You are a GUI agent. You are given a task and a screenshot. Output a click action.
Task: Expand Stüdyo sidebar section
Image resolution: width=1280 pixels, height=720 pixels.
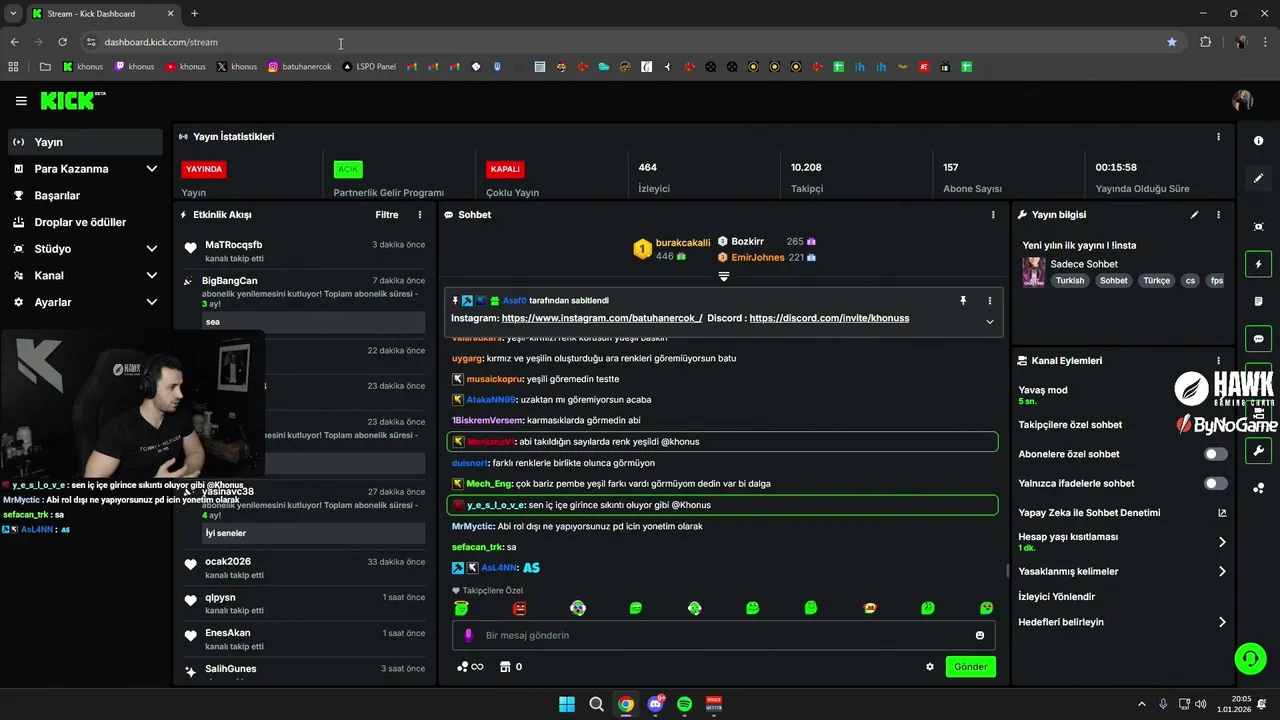pyautogui.click(x=85, y=249)
